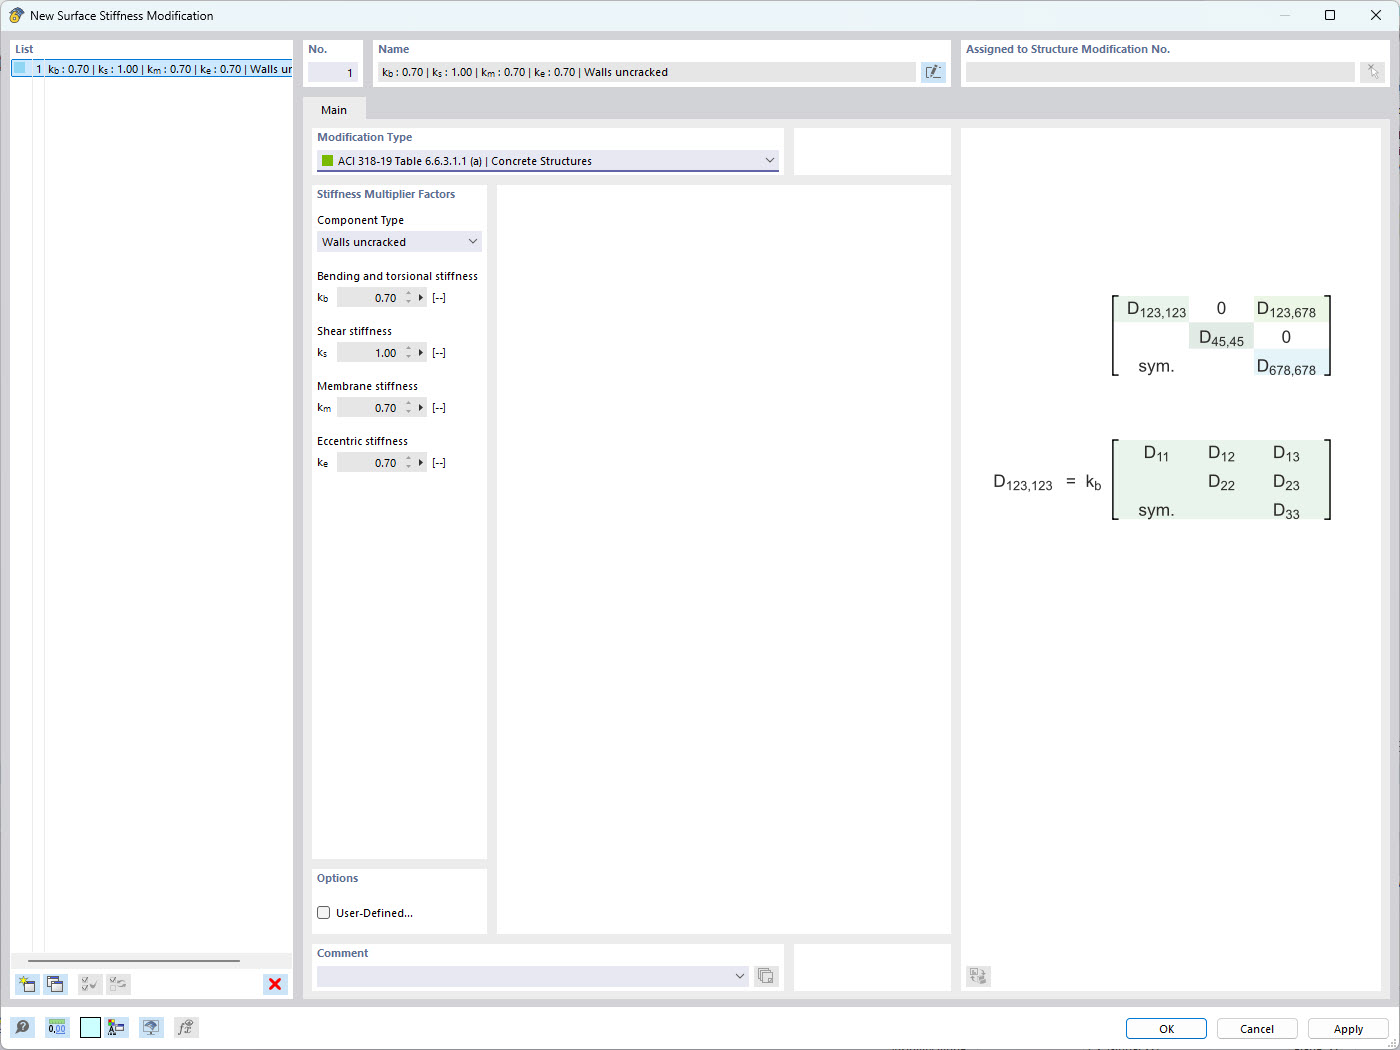Switch to the Main tab
The width and height of the screenshot is (1400, 1050).
334,110
